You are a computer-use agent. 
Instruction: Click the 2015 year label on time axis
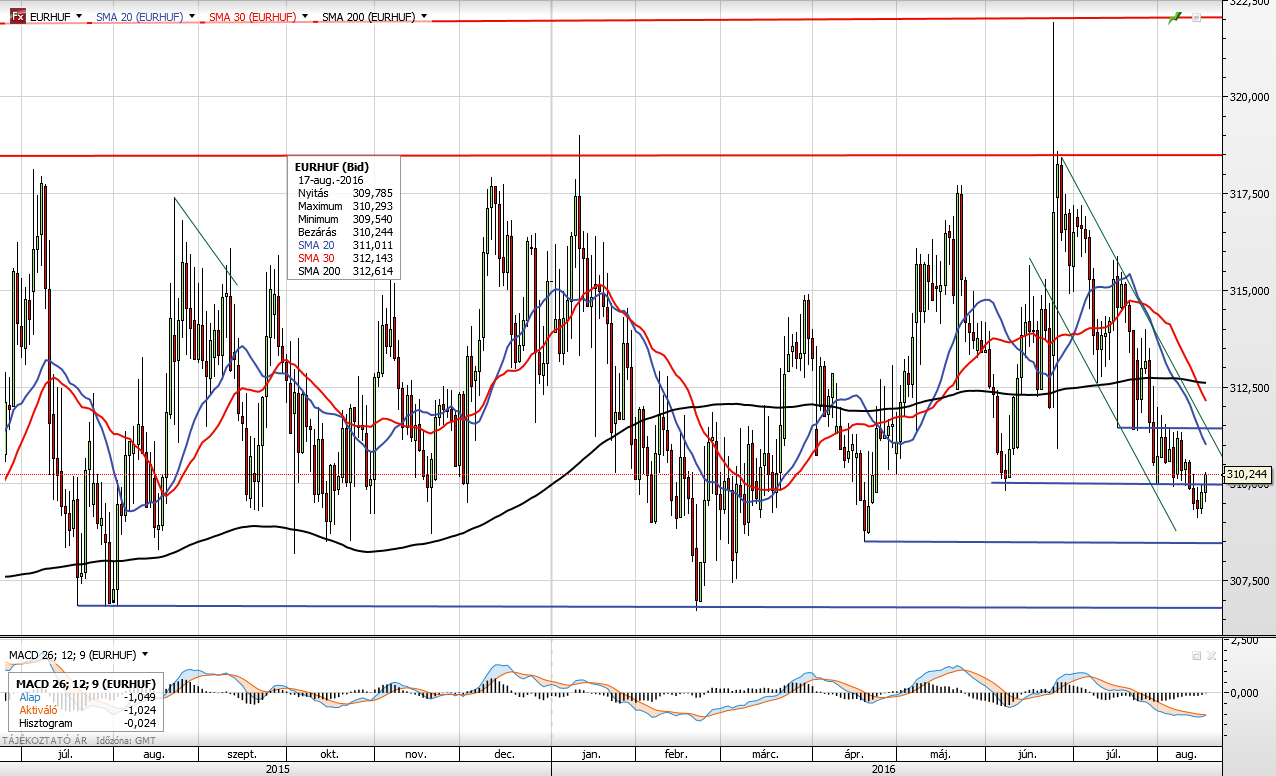[x=278, y=769]
